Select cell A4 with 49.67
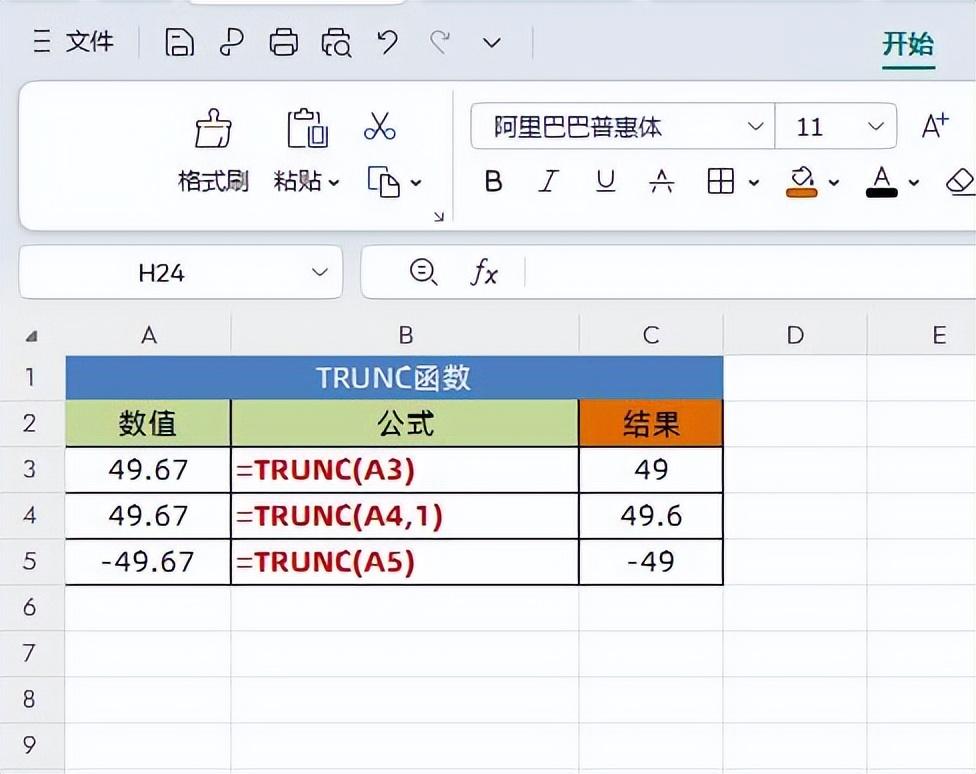This screenshot has width=976, height=774. [x=148, y=516]
